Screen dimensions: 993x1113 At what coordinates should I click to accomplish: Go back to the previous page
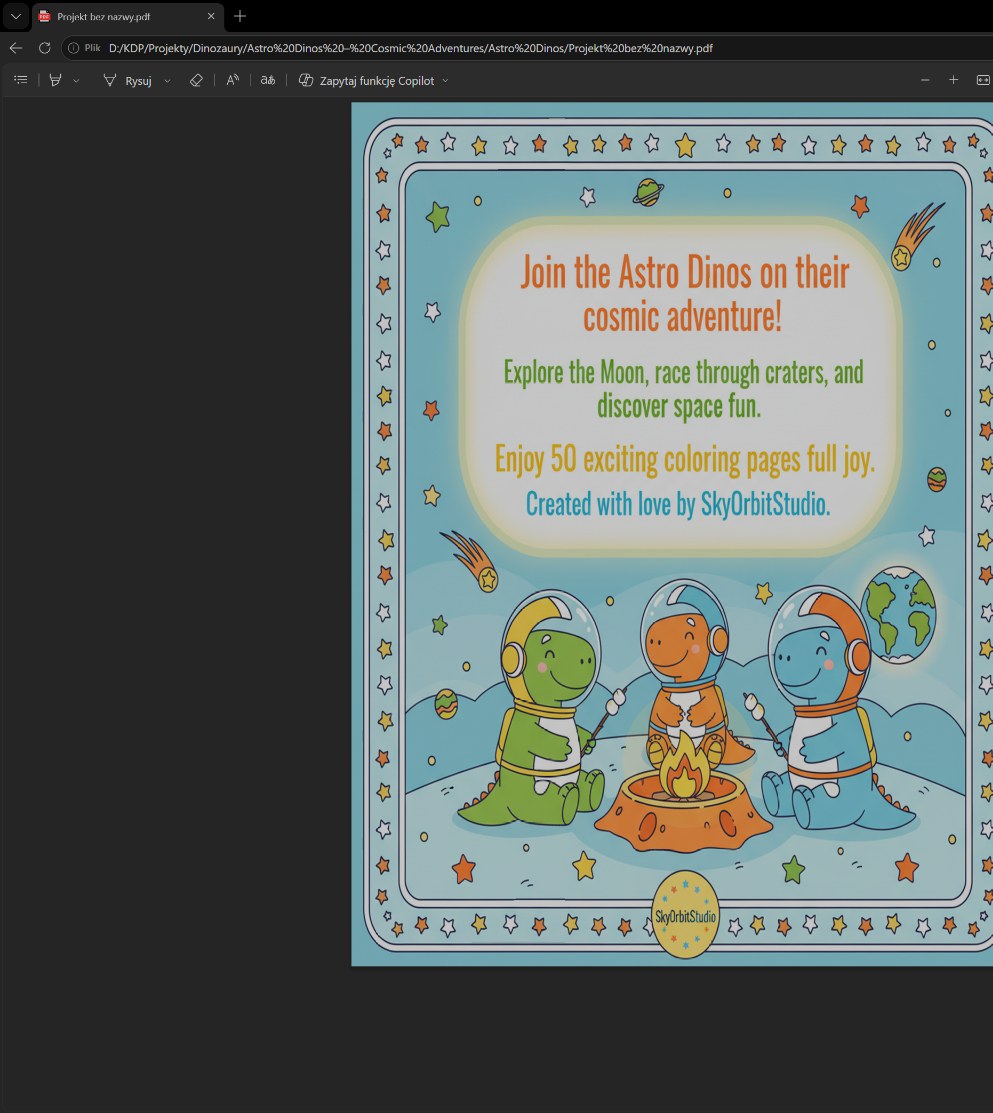tap(16, 48)
